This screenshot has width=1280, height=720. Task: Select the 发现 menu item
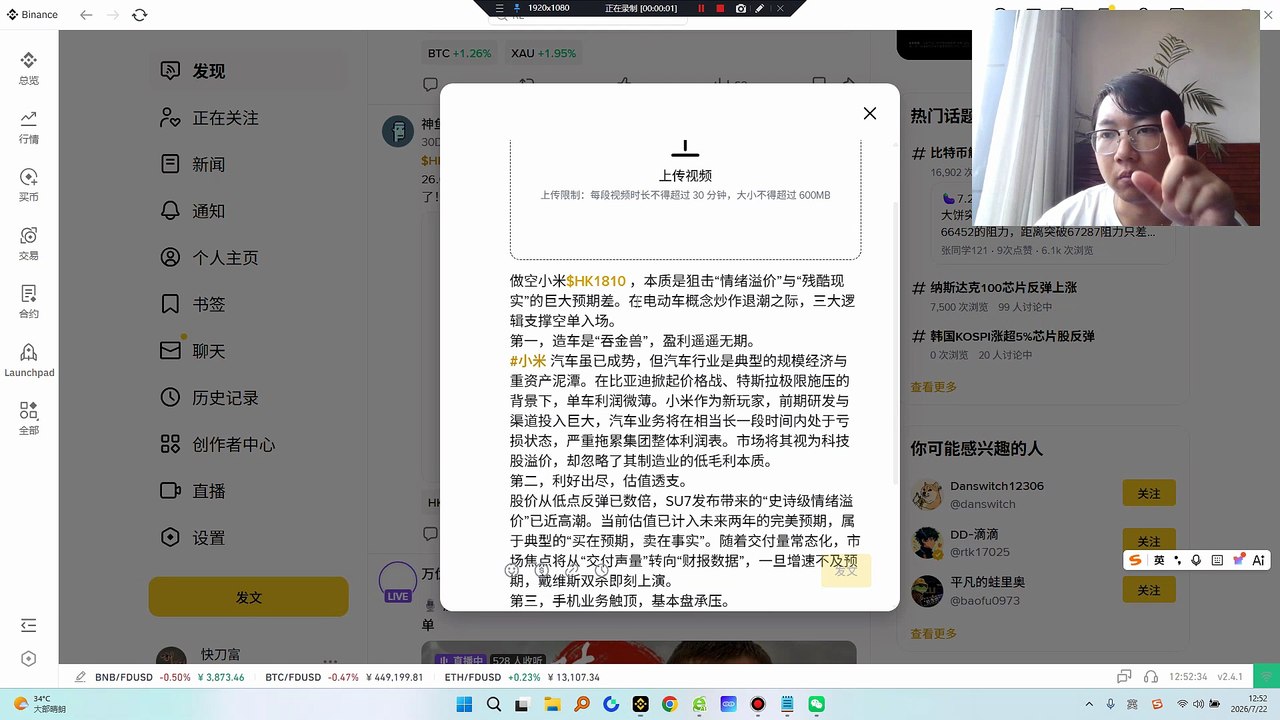point(248,71)
